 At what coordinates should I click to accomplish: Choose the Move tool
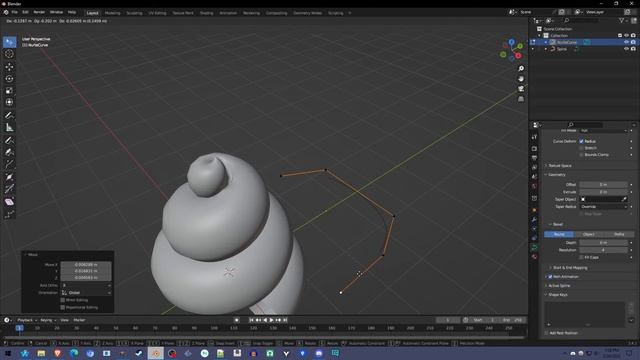point(9,67)
